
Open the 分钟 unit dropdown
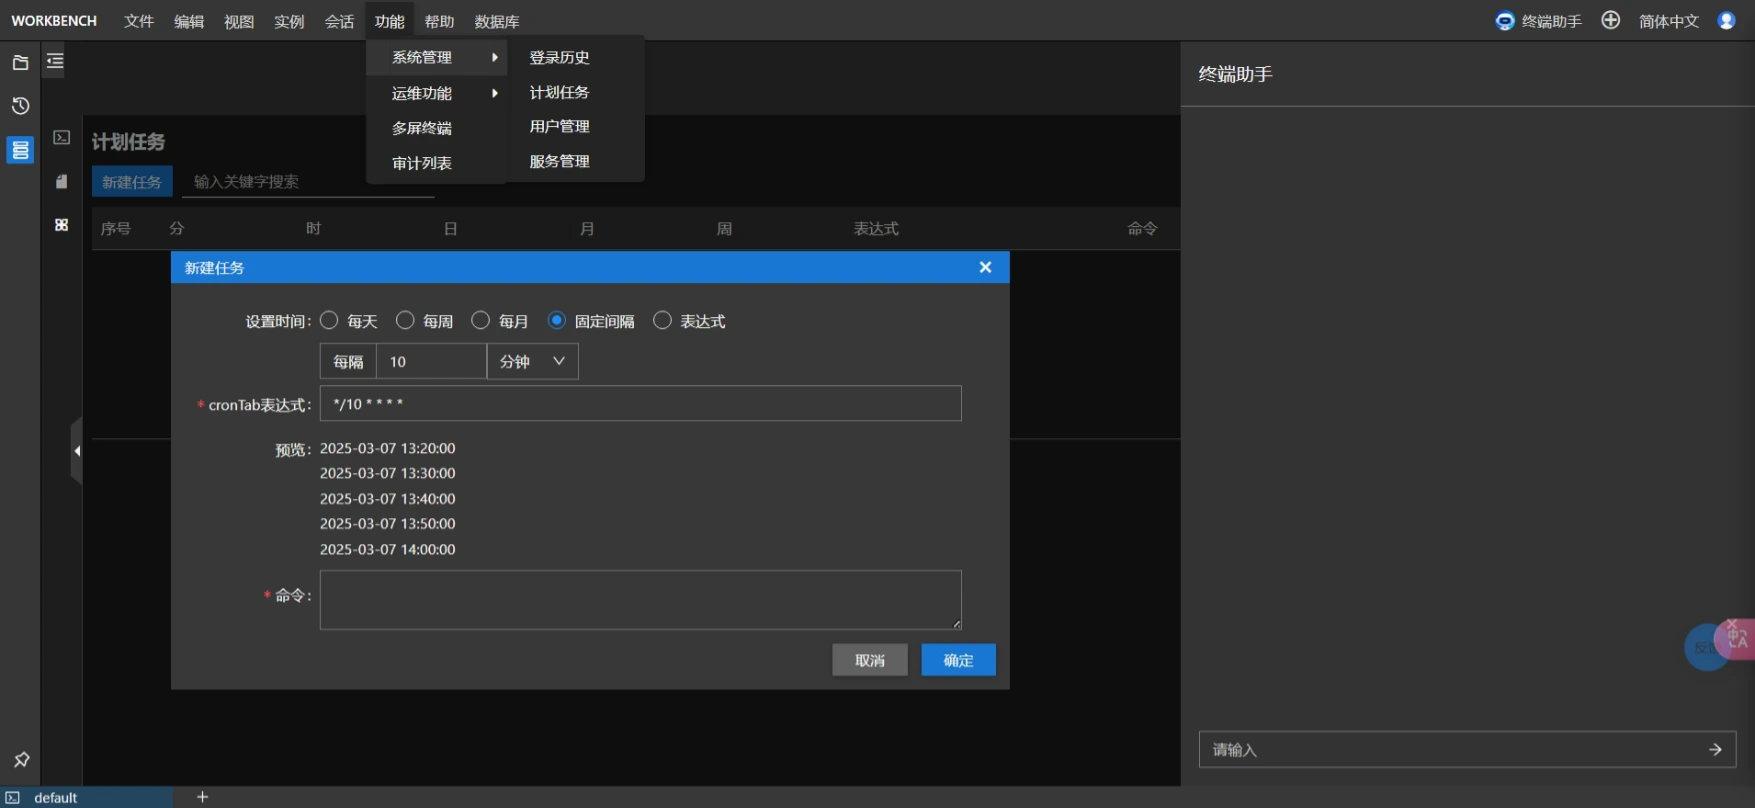pos(533,361)
